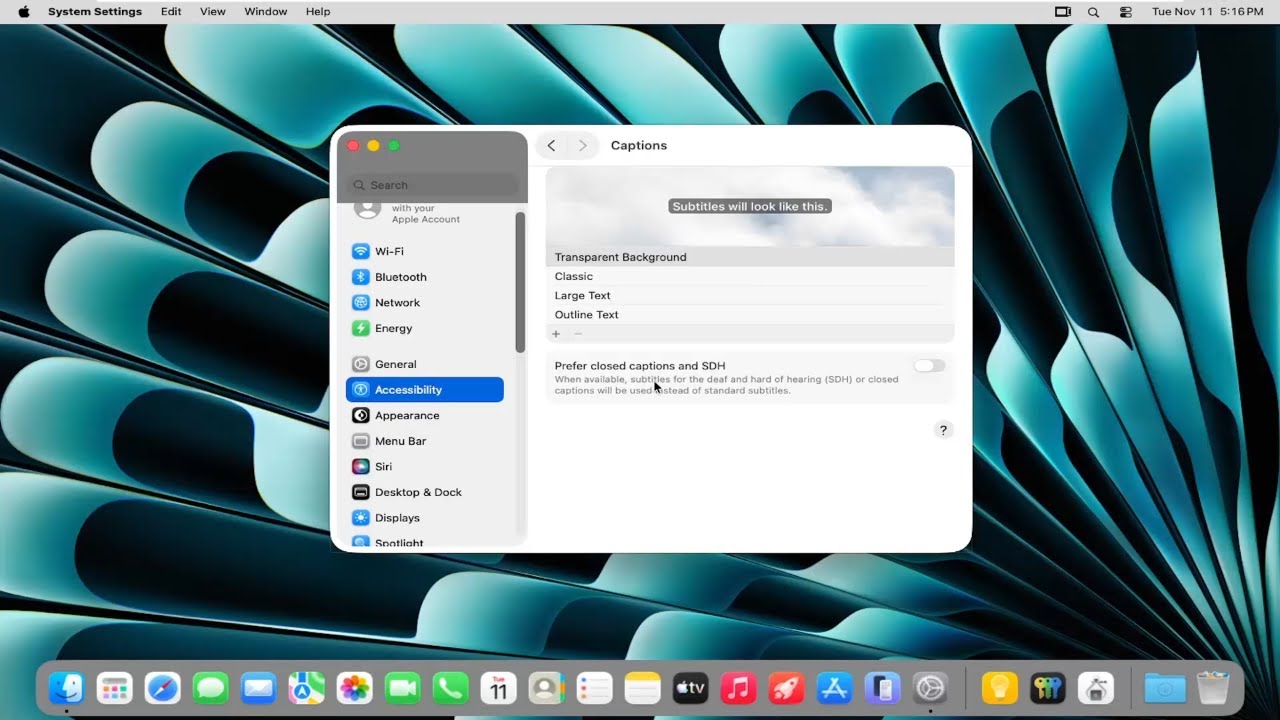
Task: Open Notes from the Dock
Action: point(643,688)
